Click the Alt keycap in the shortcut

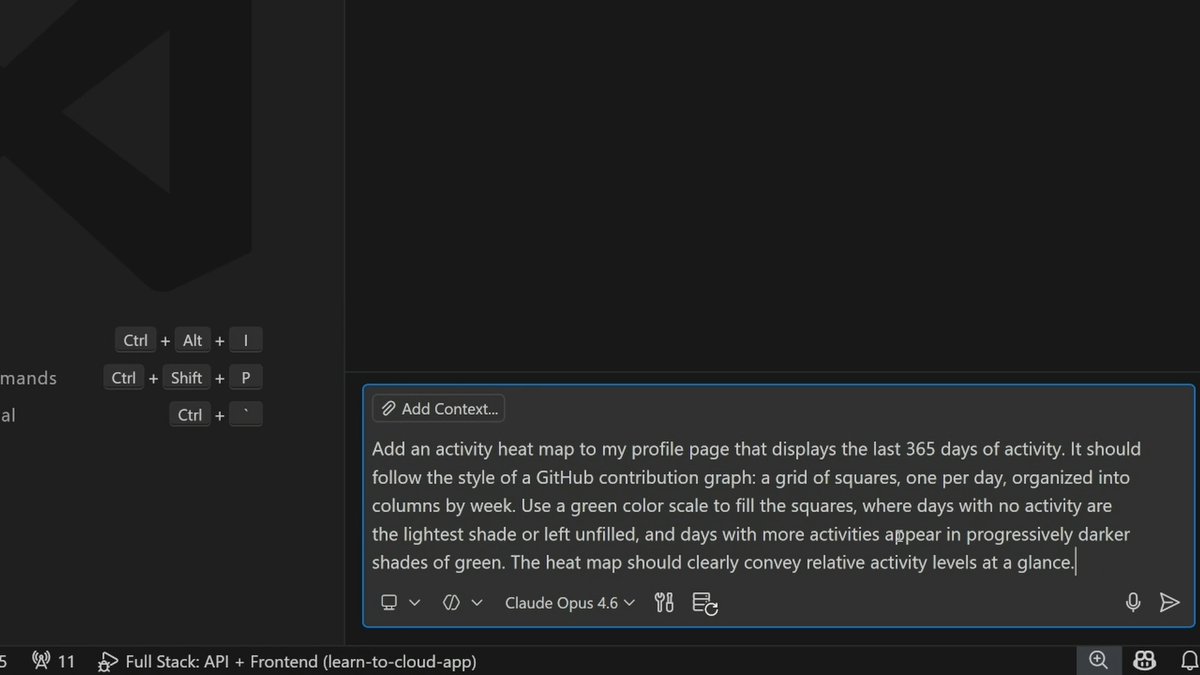click(x=193, y=340)
